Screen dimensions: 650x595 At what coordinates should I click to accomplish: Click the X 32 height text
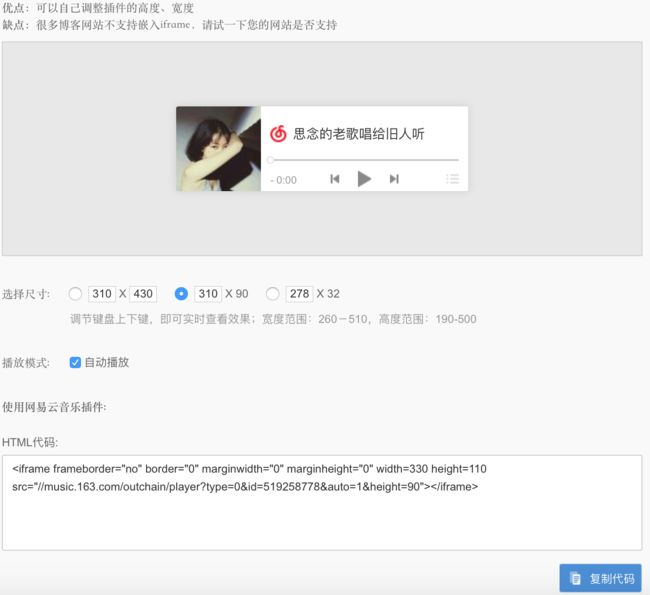click(x=328, y=294)
